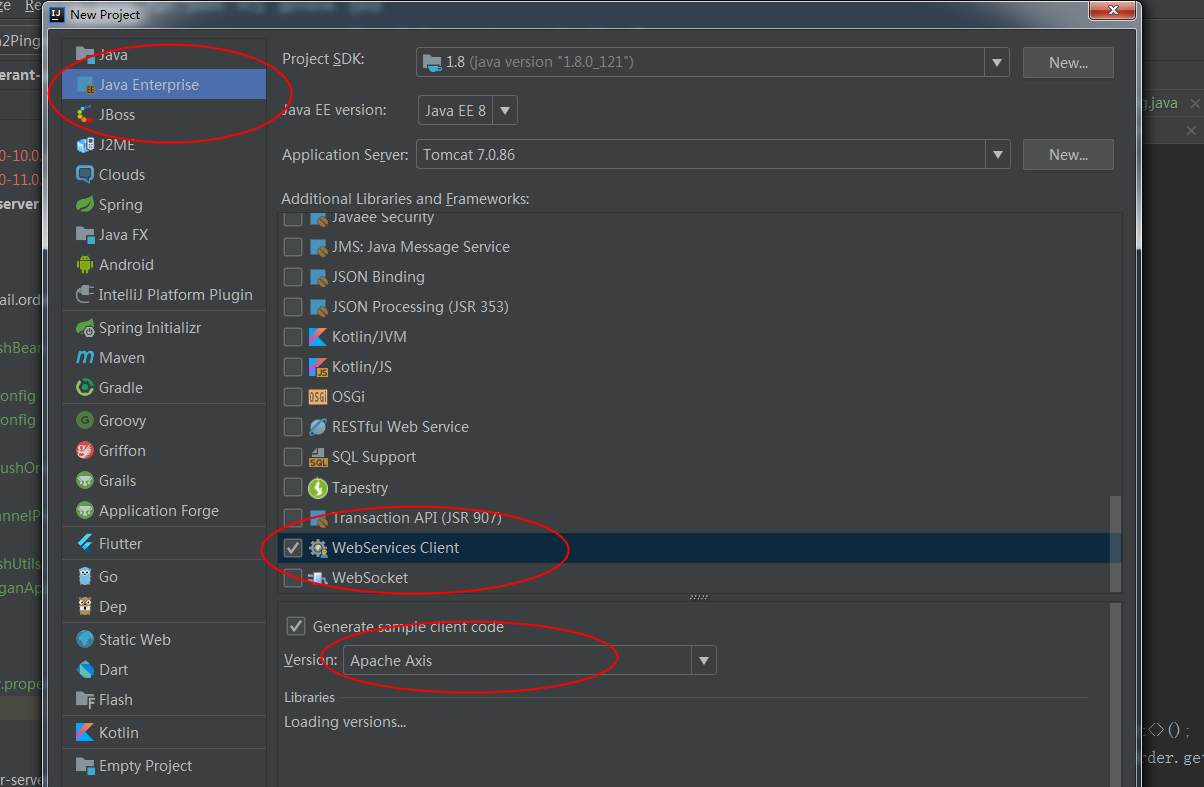
Task: Click the splitter grip below frameworks list
Action: [699, 597]
